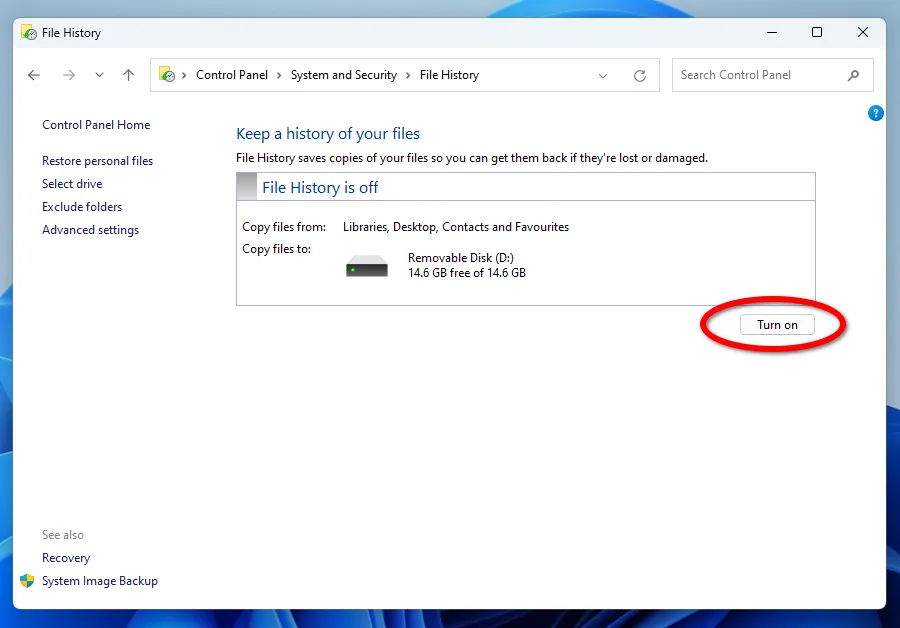The image size is (900, 628).
Task: Click the Search Control Panel field
Action: [x=758, y=75]
